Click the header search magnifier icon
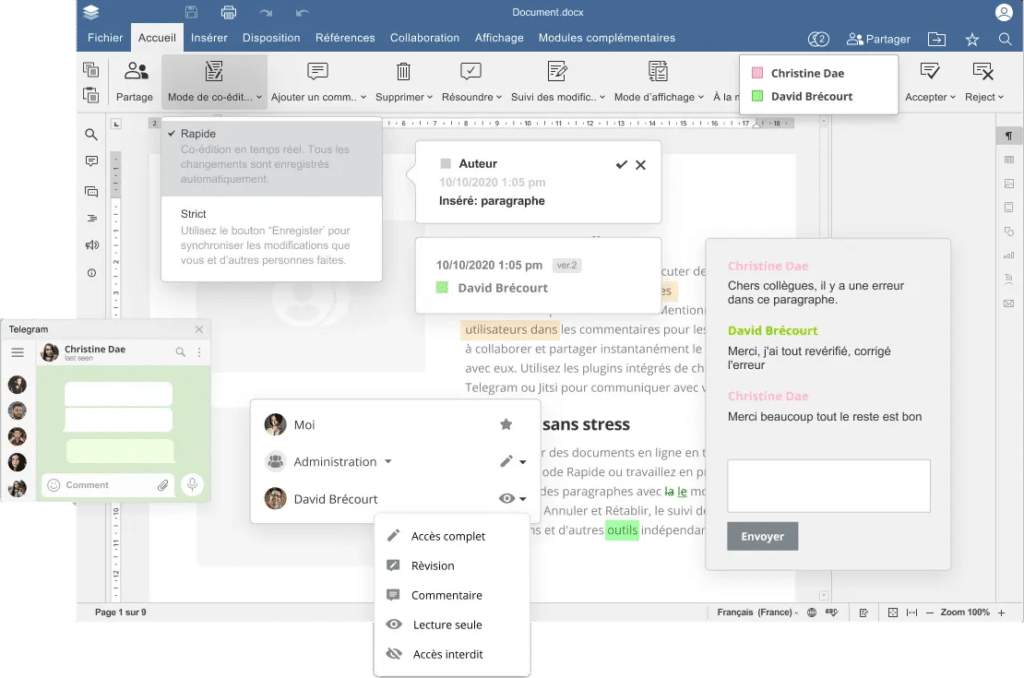The height and width of the screenshot is (678, 1024). tap(1005, 39)
